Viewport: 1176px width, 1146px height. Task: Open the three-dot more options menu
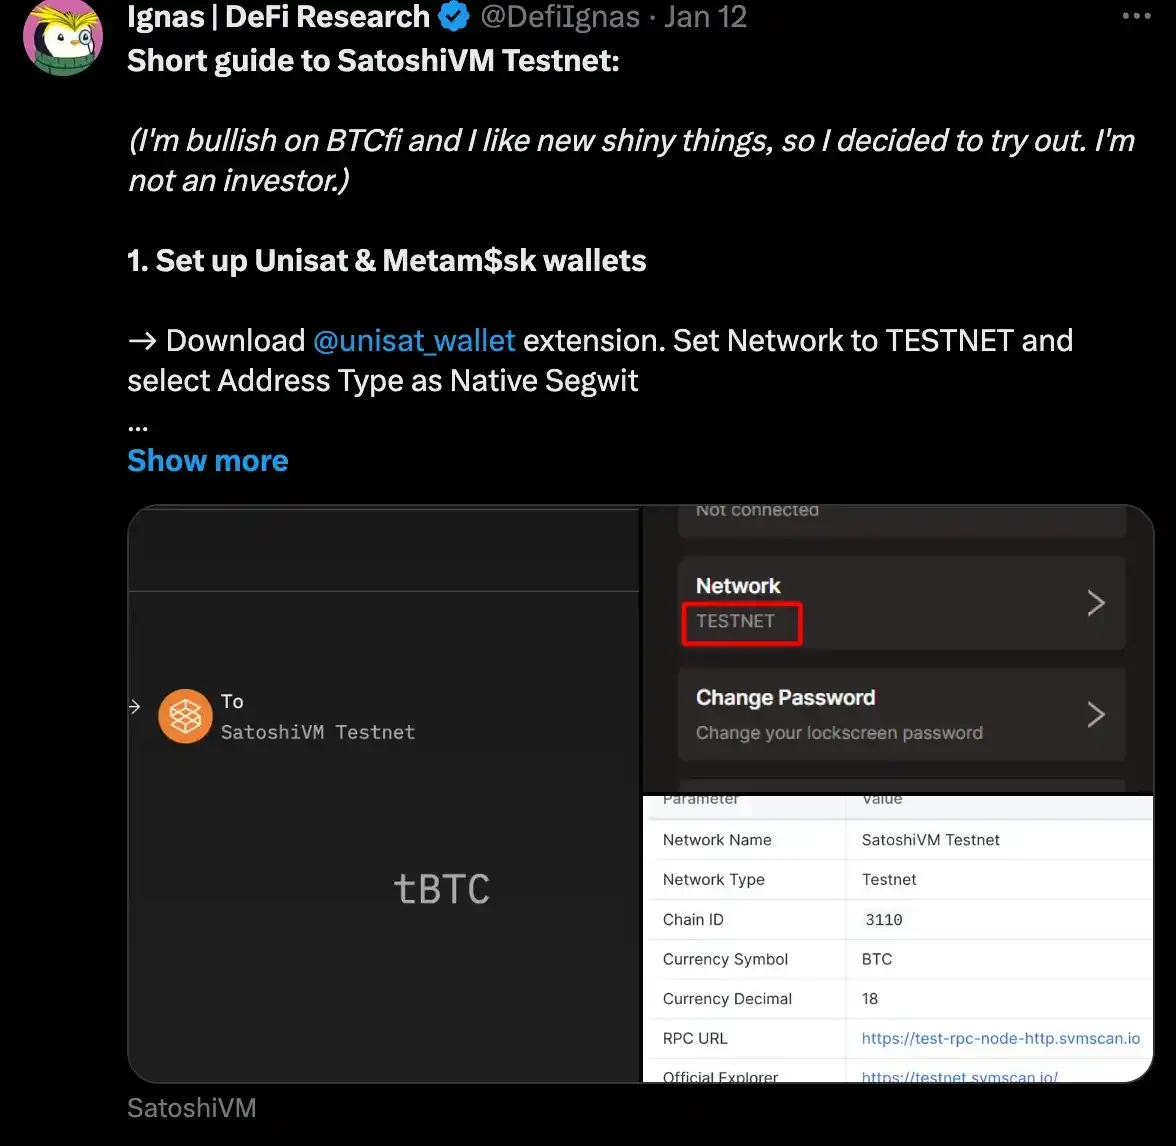tap(1136, 17)
